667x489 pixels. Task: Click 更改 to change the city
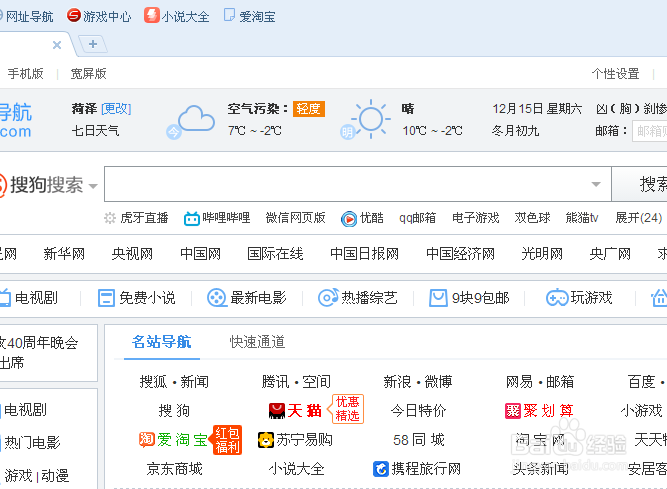click(x=116, y=109)
